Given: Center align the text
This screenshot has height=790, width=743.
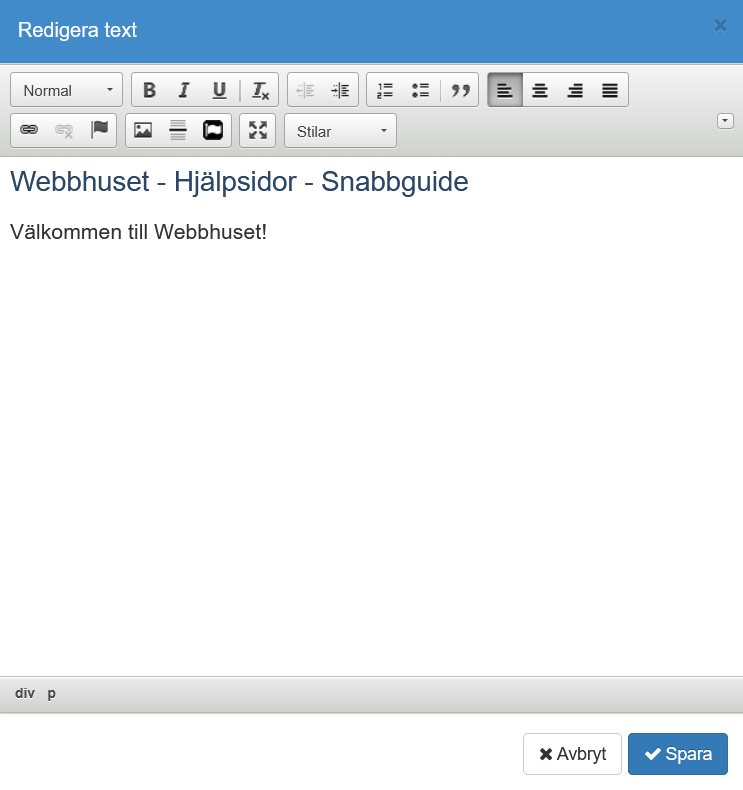Looking at the screenshot, I should [540, 90].
